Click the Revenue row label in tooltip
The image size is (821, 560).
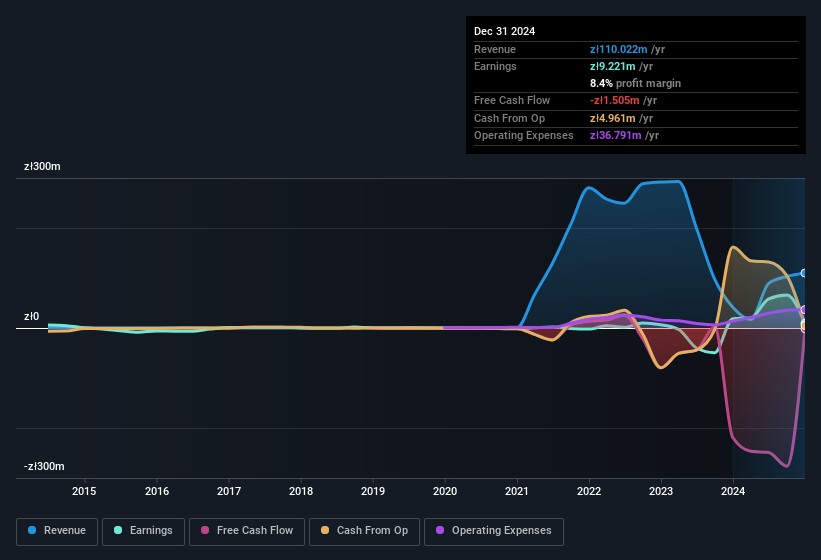tap(495, 49)
